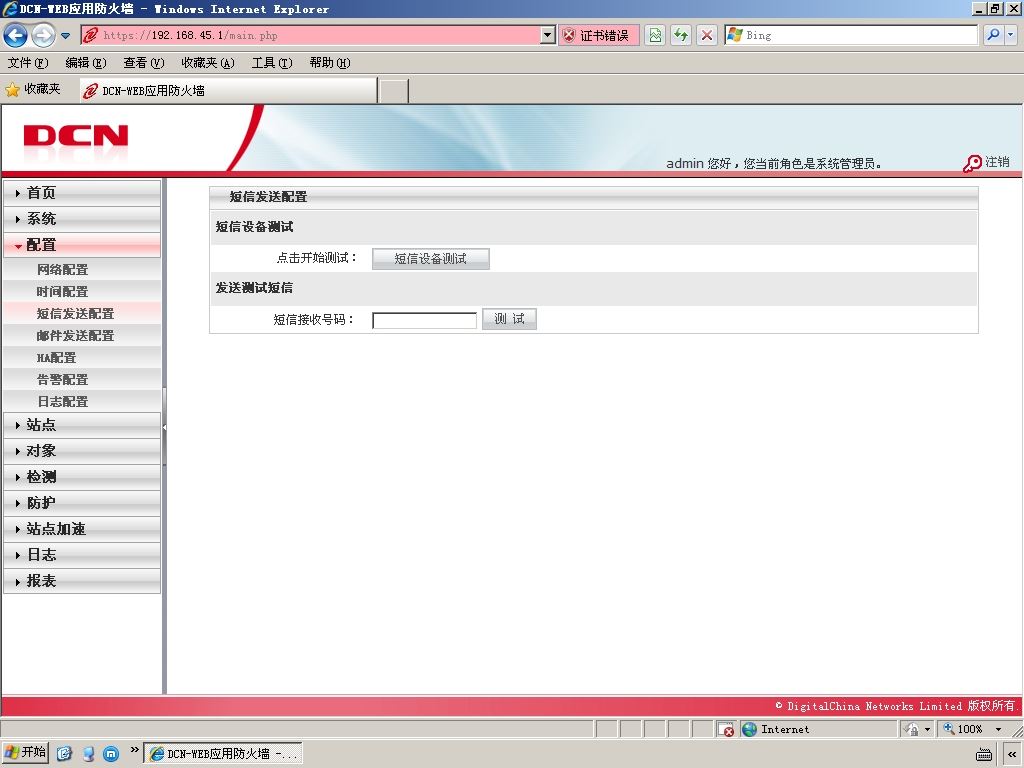Open 日志配置 in the sidebar
Screen dimensions: 1024x768
(82, 402)
